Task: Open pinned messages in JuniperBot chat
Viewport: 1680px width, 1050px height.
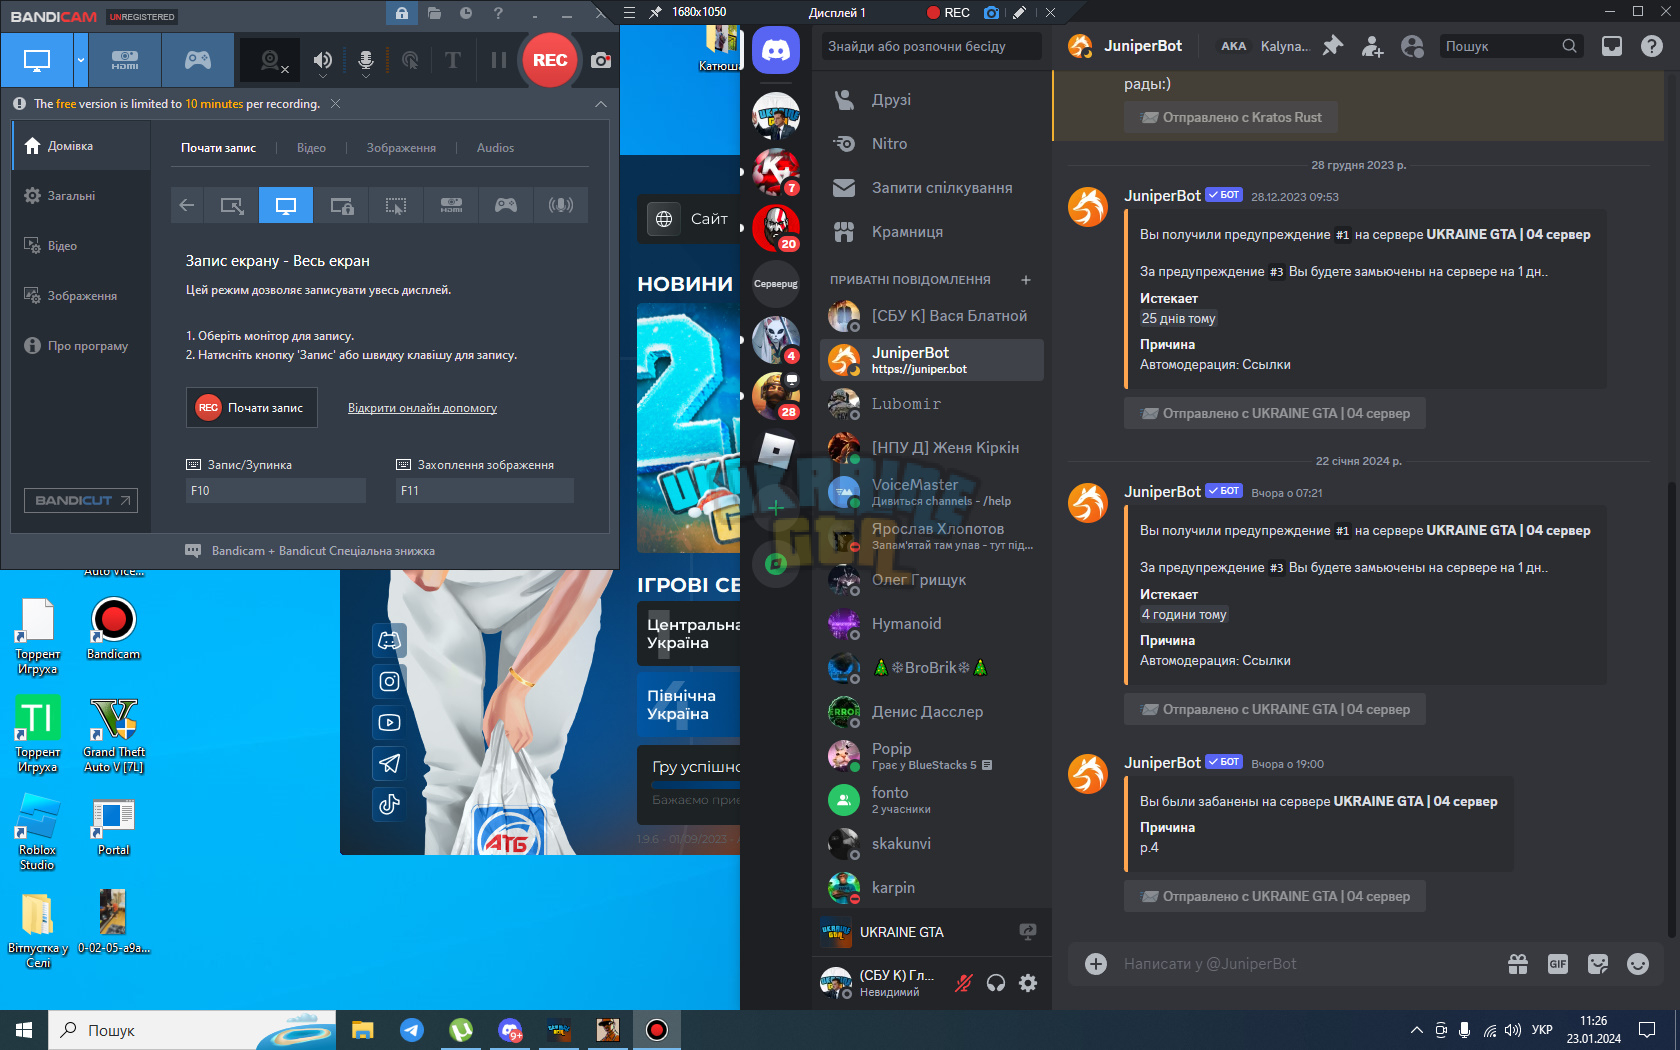Action: click(1332, 46)
